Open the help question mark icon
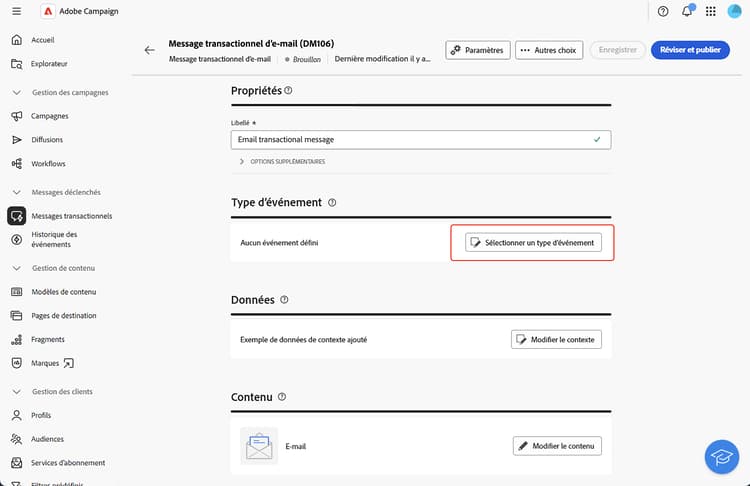 pyautogui.click(x=663, y=11)
